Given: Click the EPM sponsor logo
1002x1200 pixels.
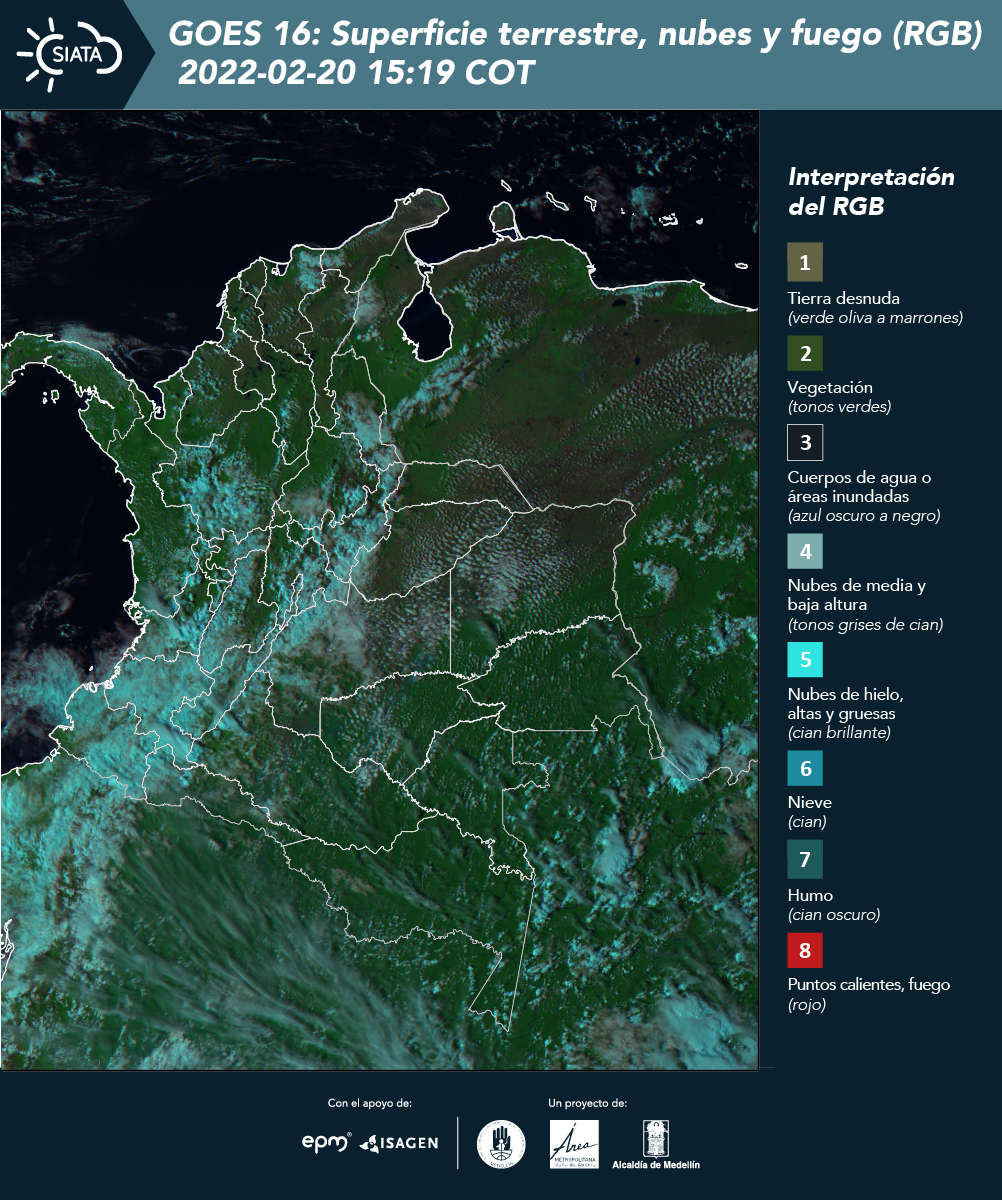Looking at the screenshot, I should pos(326,1142).
